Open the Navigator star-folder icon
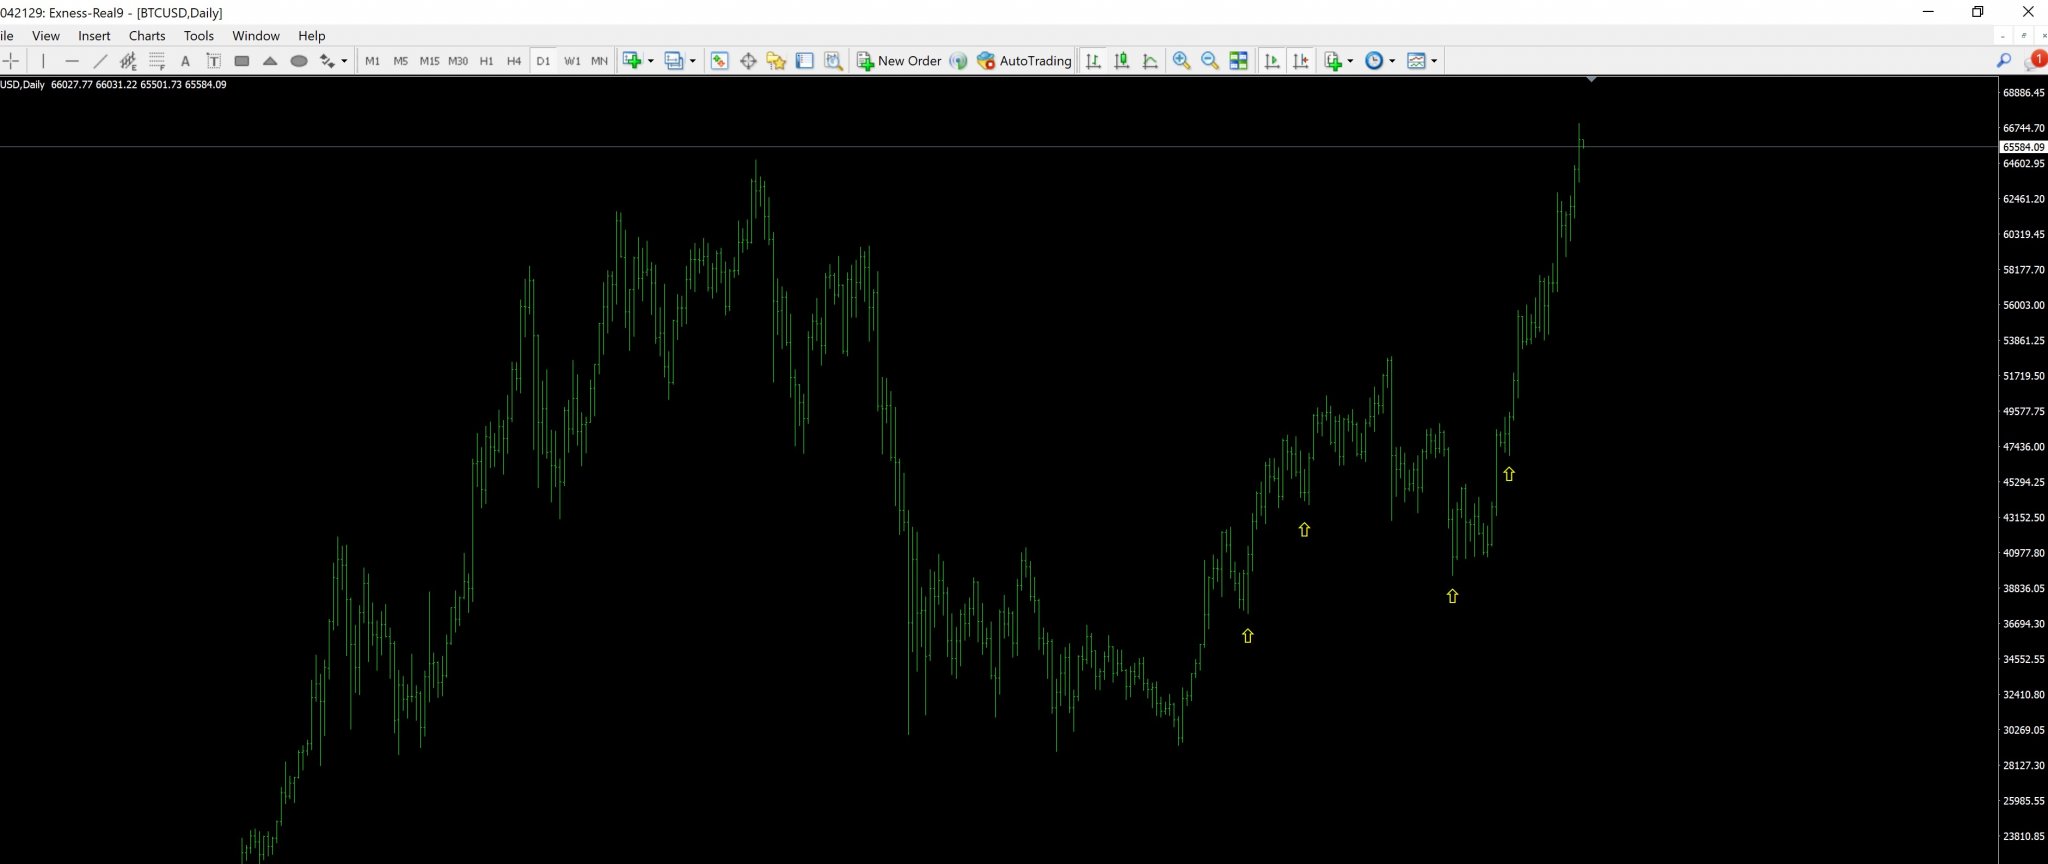 pyautogui.click(x=776, y=61)
